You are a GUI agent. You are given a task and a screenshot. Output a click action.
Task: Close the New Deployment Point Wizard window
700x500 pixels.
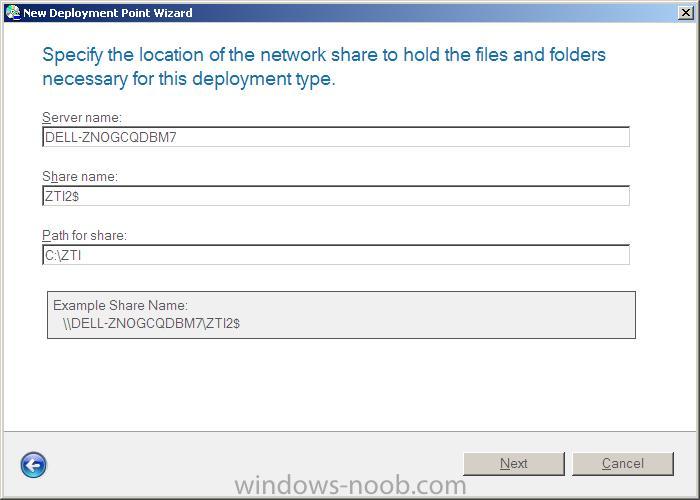click(x=685, y=12)
